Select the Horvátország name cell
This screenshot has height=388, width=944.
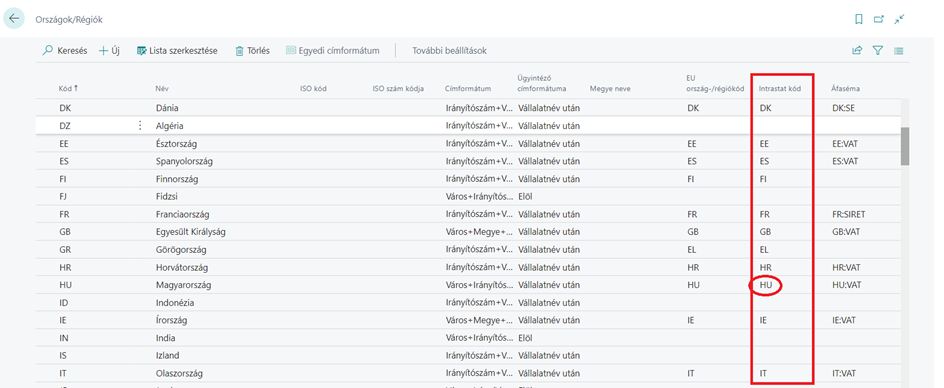[x=182, y=267]
